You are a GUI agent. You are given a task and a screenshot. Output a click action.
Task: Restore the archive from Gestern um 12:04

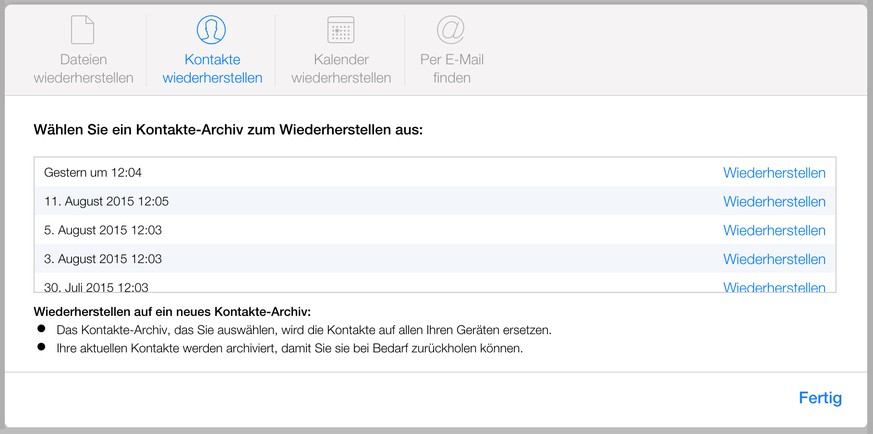pyautogui.click(x=774, y=173)
